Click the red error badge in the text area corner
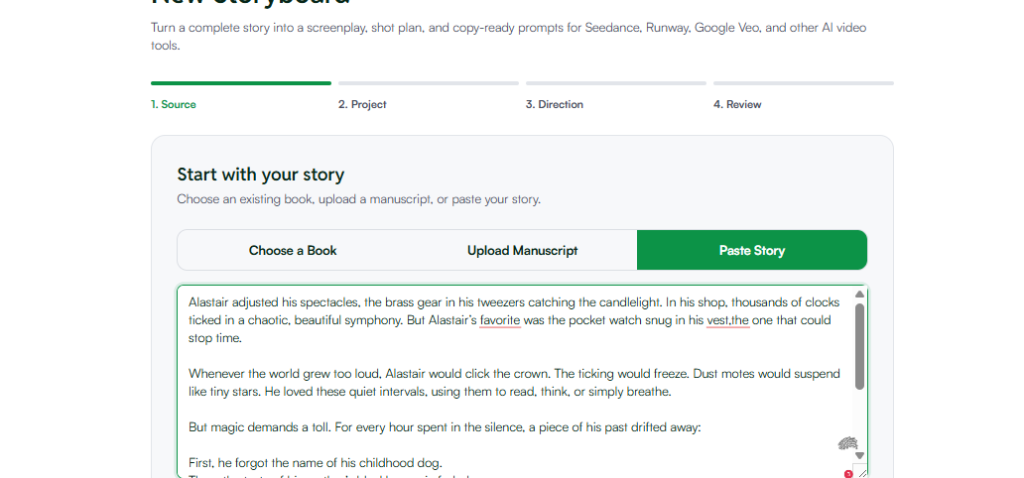Image resolution: width=1024 pixels, height=478 pixels. tap(848, 474)
